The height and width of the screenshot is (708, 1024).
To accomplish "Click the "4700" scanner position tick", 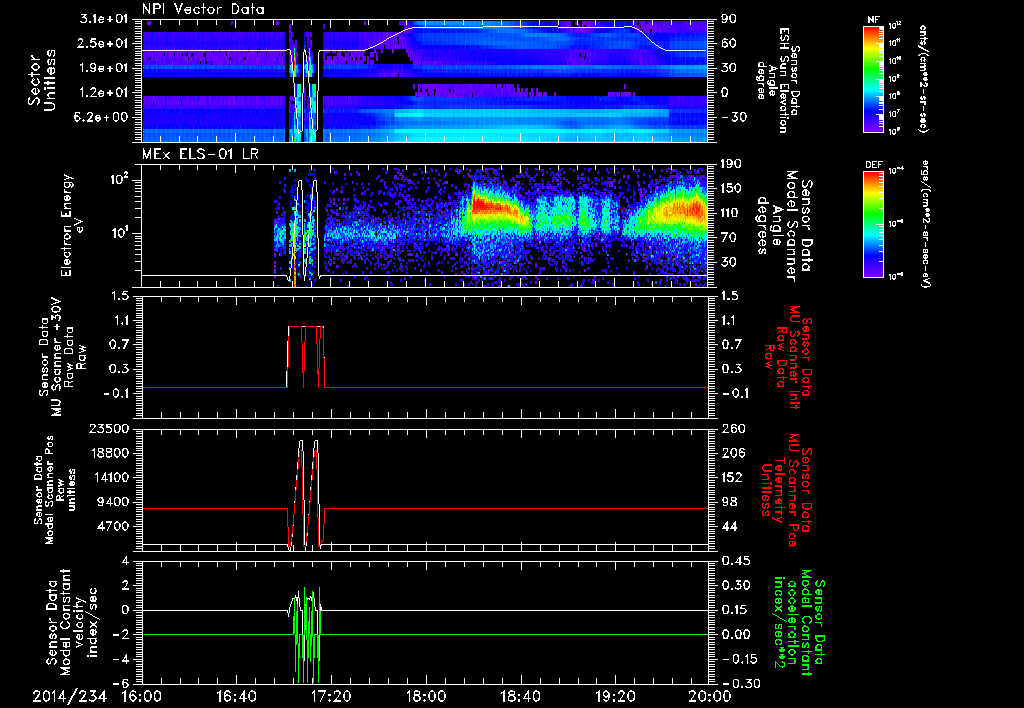I will (113, 526).
